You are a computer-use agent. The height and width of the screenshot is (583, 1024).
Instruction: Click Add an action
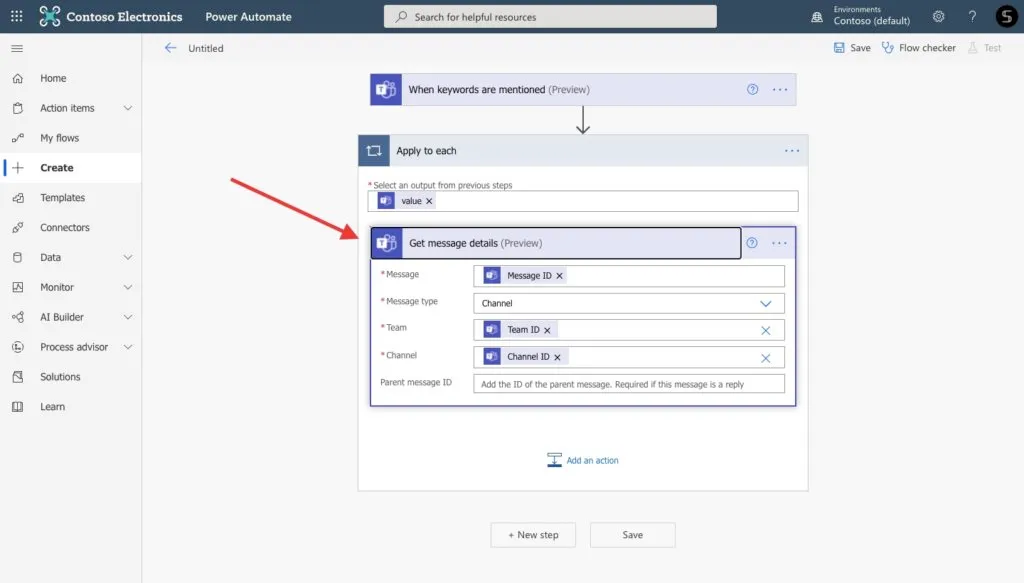pyautogui.click(x=583, y=460)
